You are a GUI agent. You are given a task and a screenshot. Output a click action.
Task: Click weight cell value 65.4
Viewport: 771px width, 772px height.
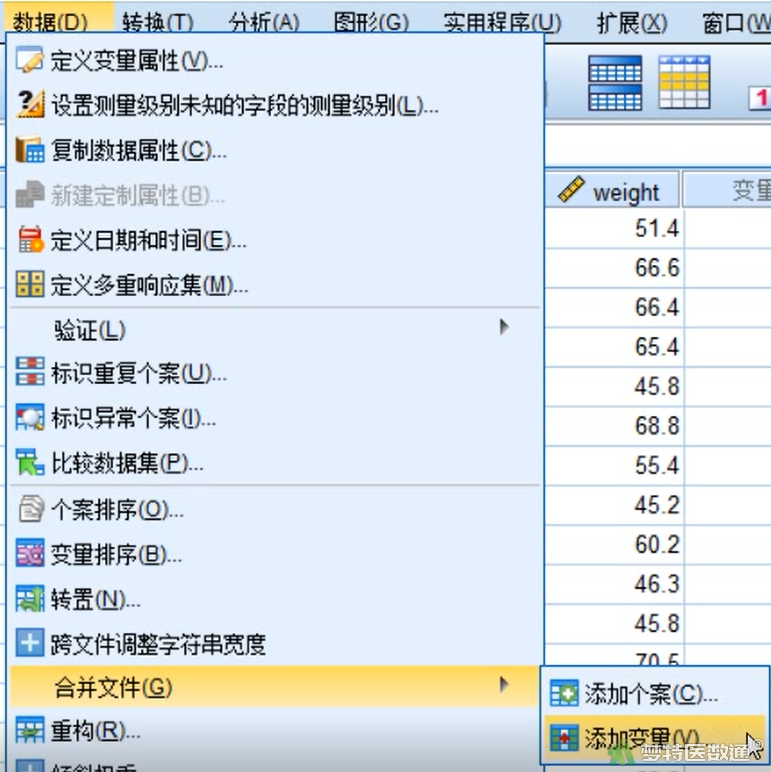coord(657,347)
